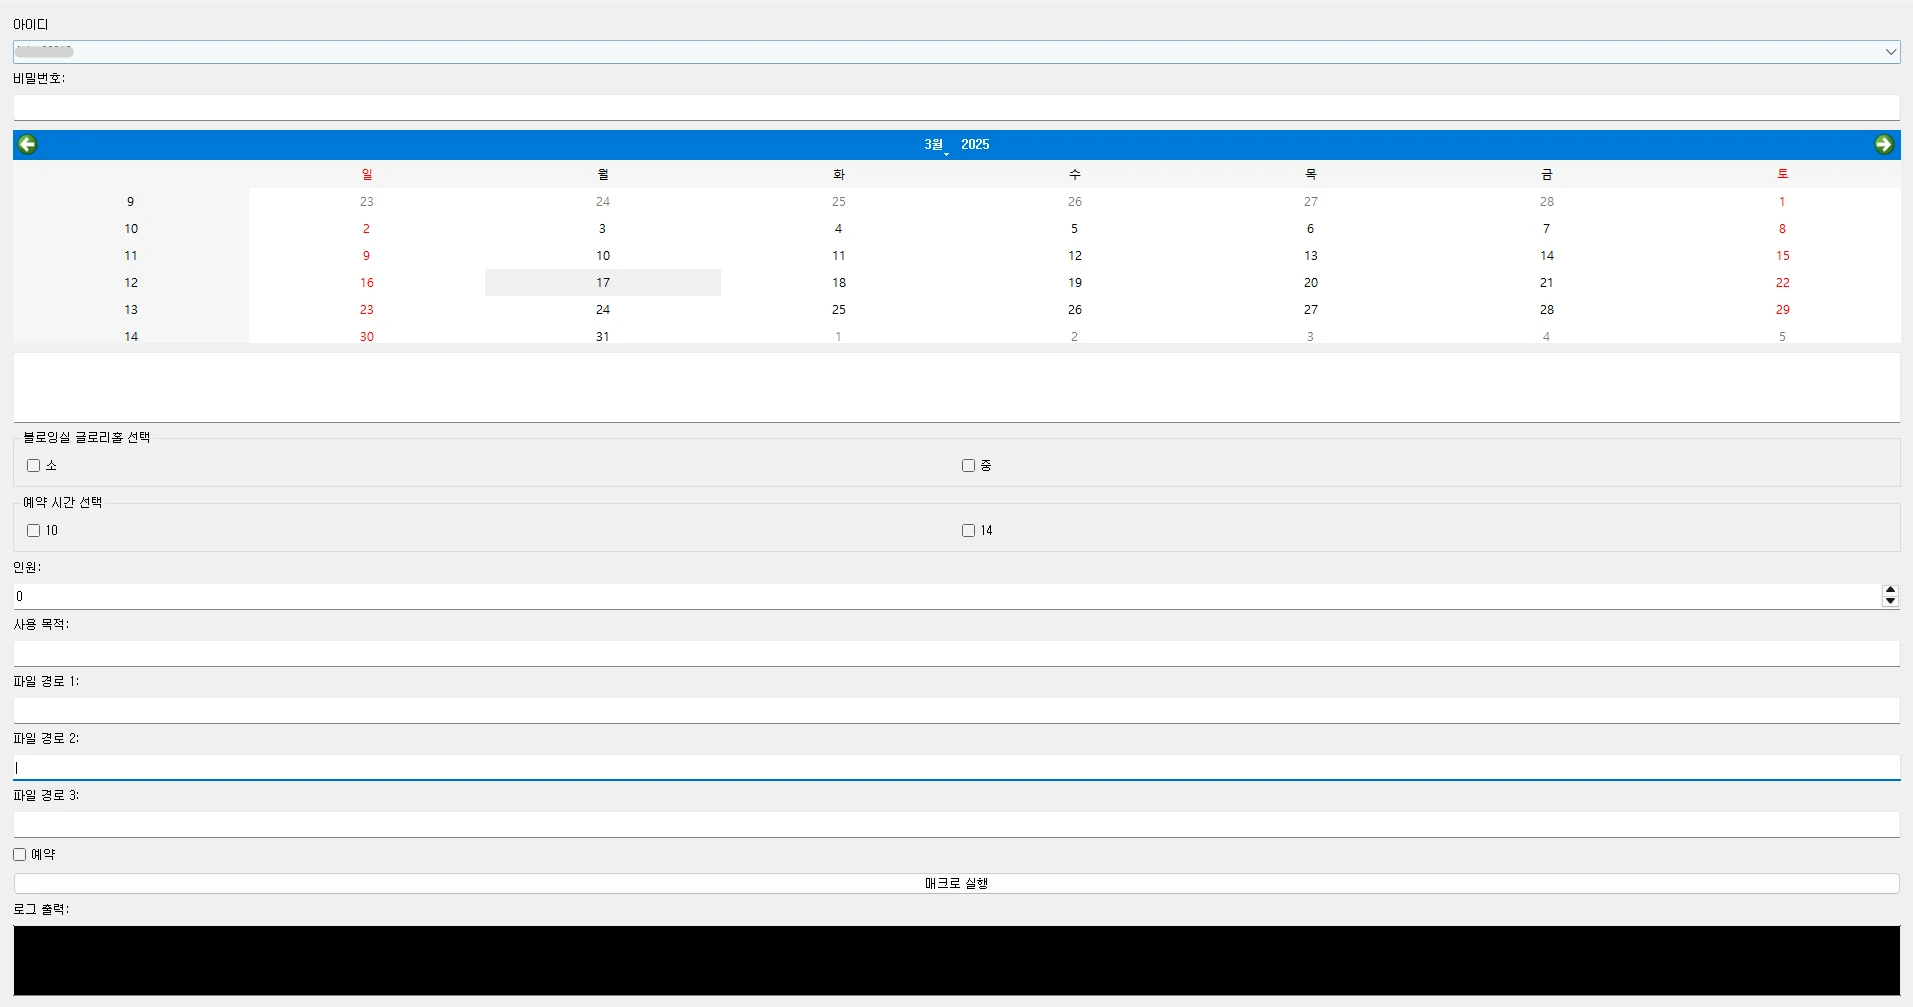Toggle the 예약 checkbox
This screenshot has height=1007, width=1913.
[20, 855]
